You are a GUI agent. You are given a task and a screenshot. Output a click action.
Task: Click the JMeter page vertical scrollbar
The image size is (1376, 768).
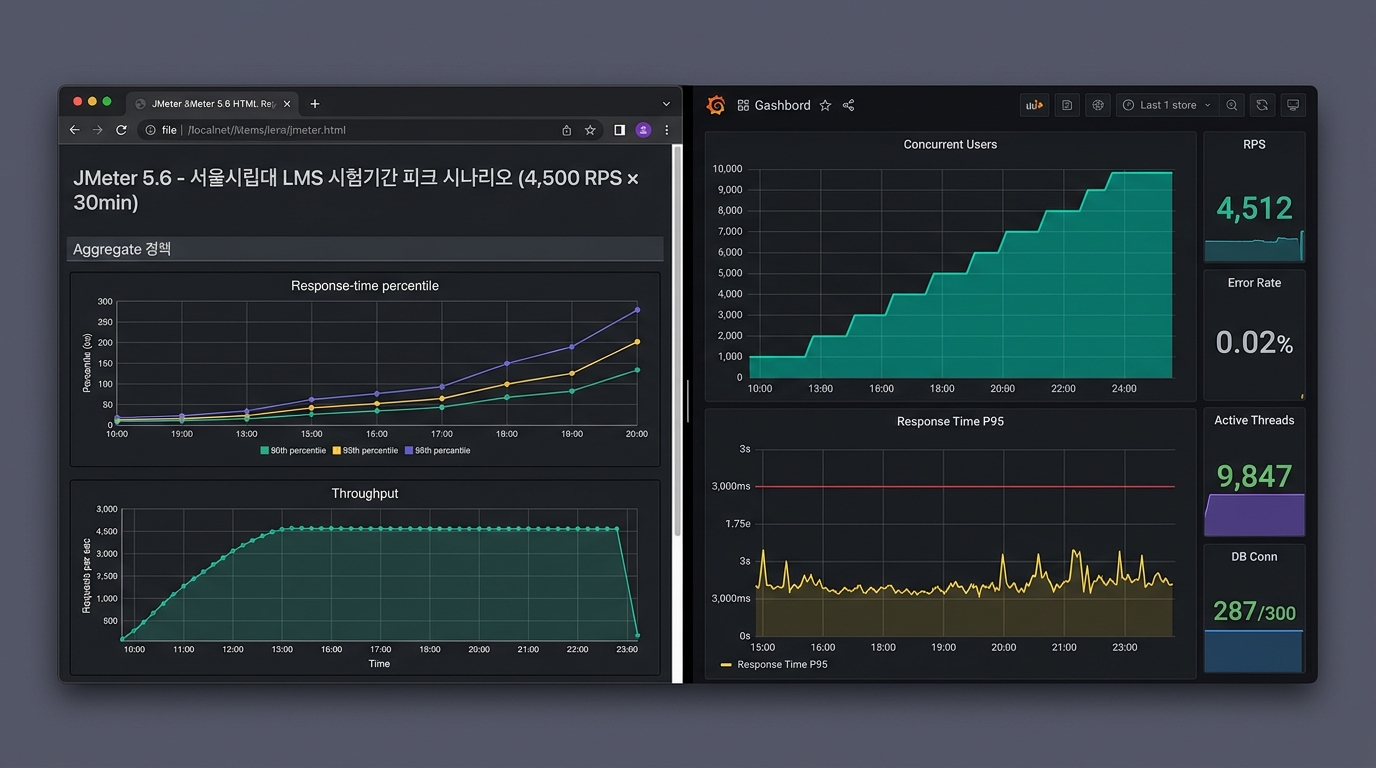(x=678, y=340)
